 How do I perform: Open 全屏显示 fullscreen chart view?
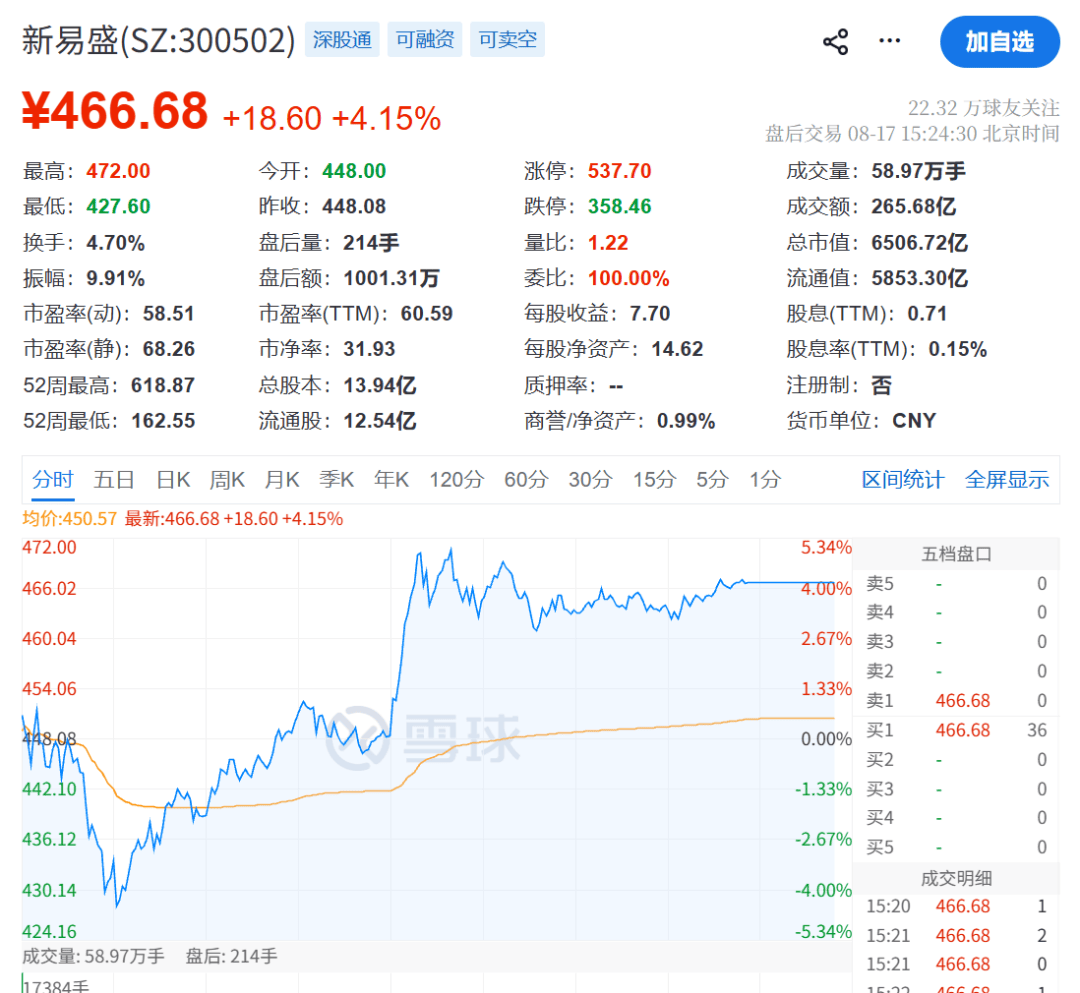tap(1007, 479)
